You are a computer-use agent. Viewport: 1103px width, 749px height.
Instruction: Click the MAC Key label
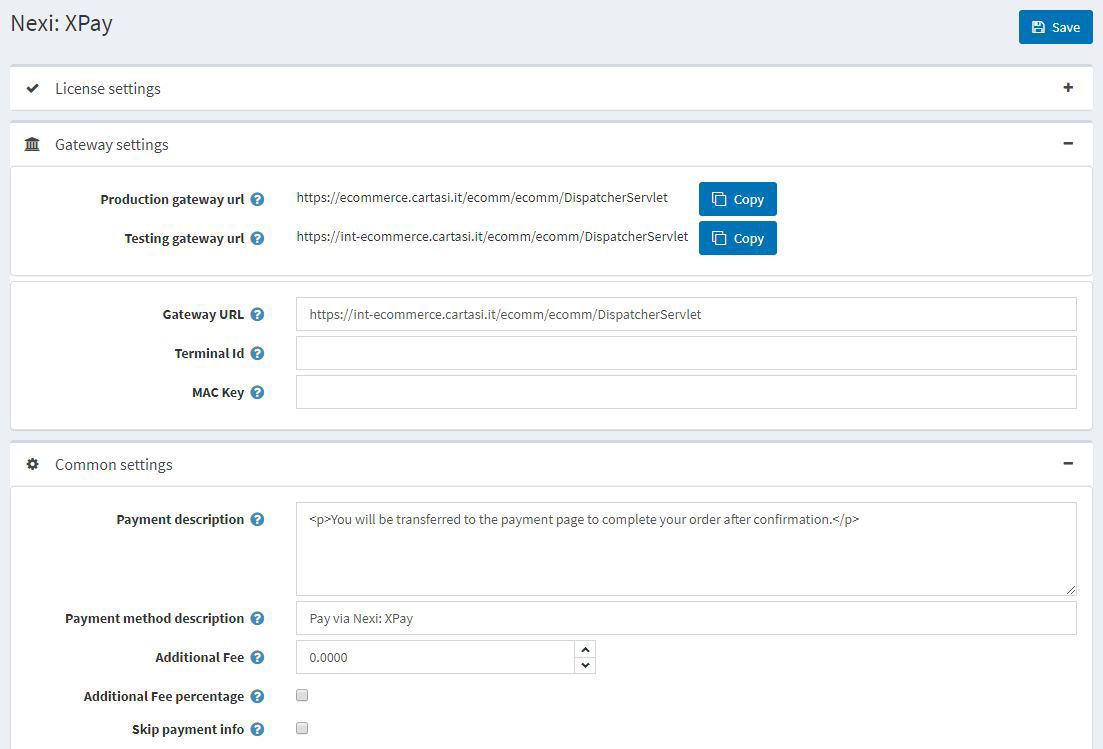coord(218,392)
